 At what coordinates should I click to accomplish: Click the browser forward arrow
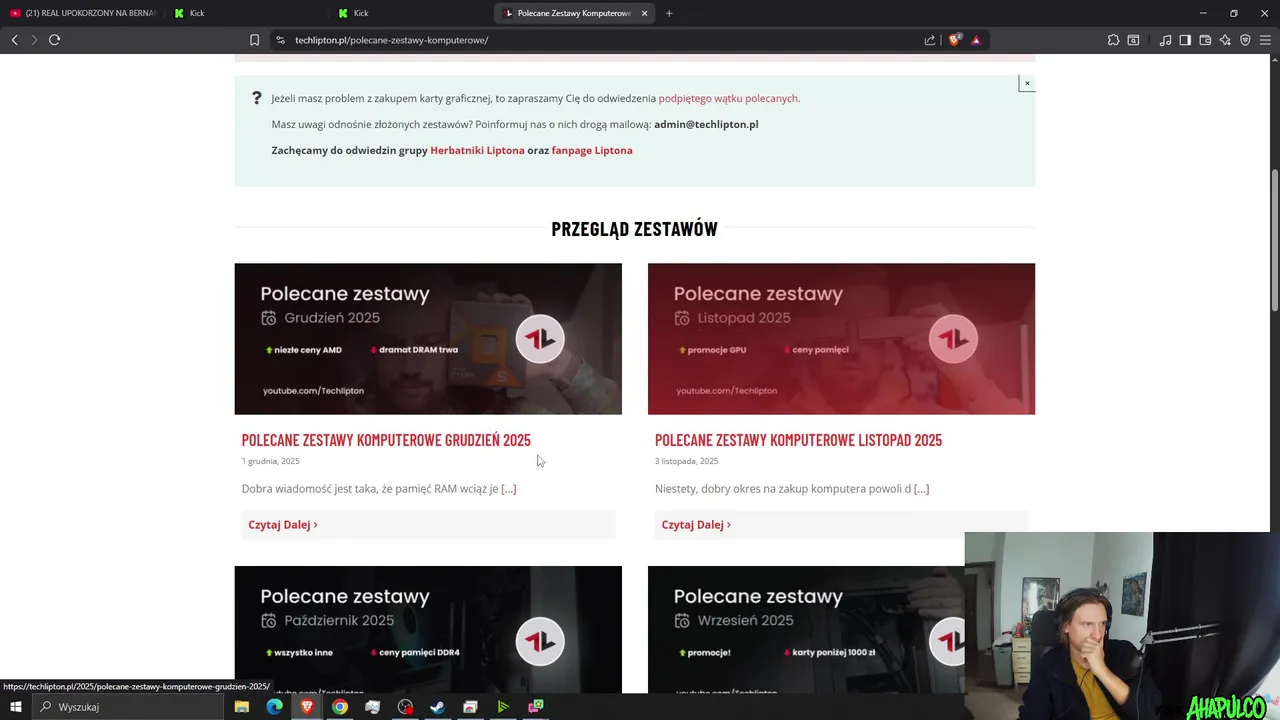point(34,40)
